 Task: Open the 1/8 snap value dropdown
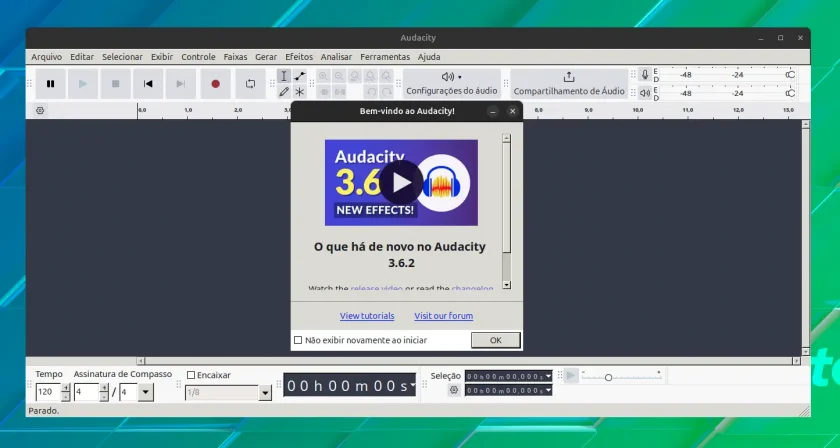coord(265,393)
